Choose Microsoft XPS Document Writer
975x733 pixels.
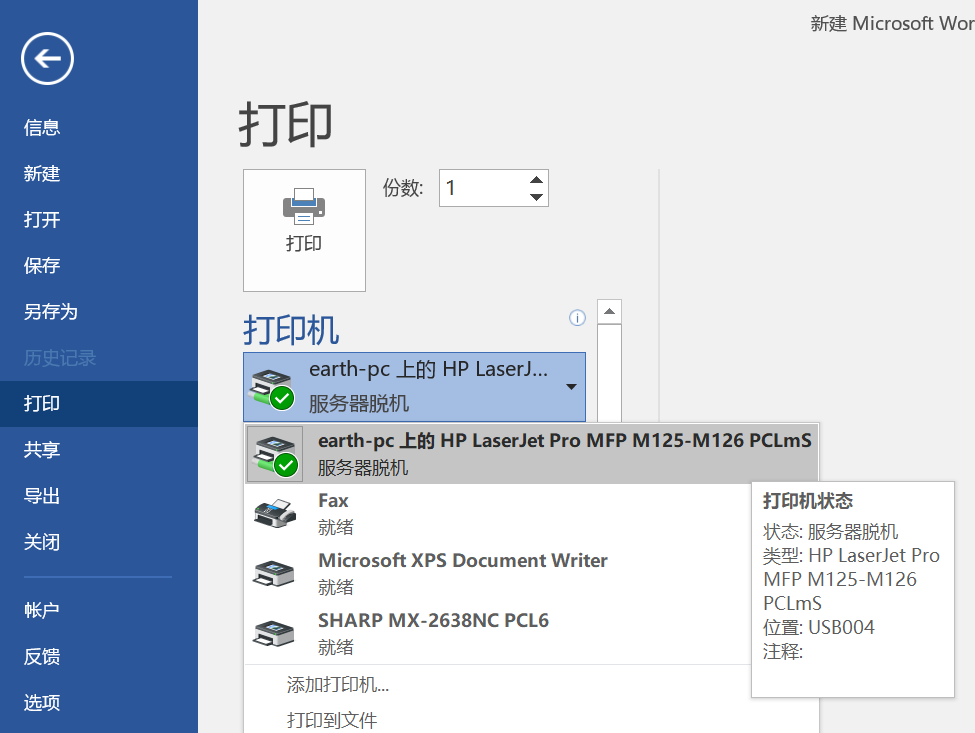(x=497, y=573)
